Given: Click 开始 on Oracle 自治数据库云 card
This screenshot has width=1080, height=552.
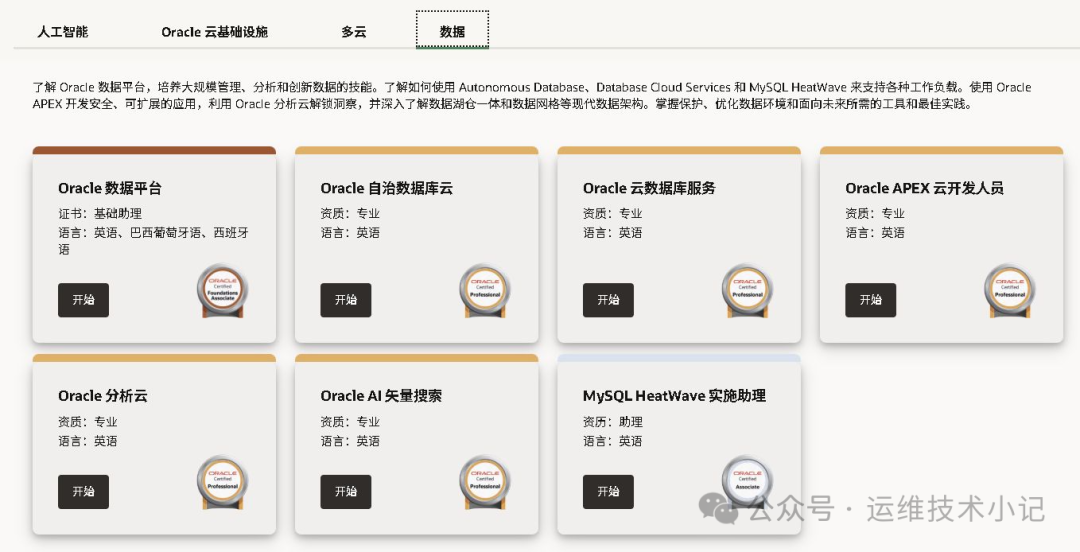Looking at the screenshot, I should point(346,300).
